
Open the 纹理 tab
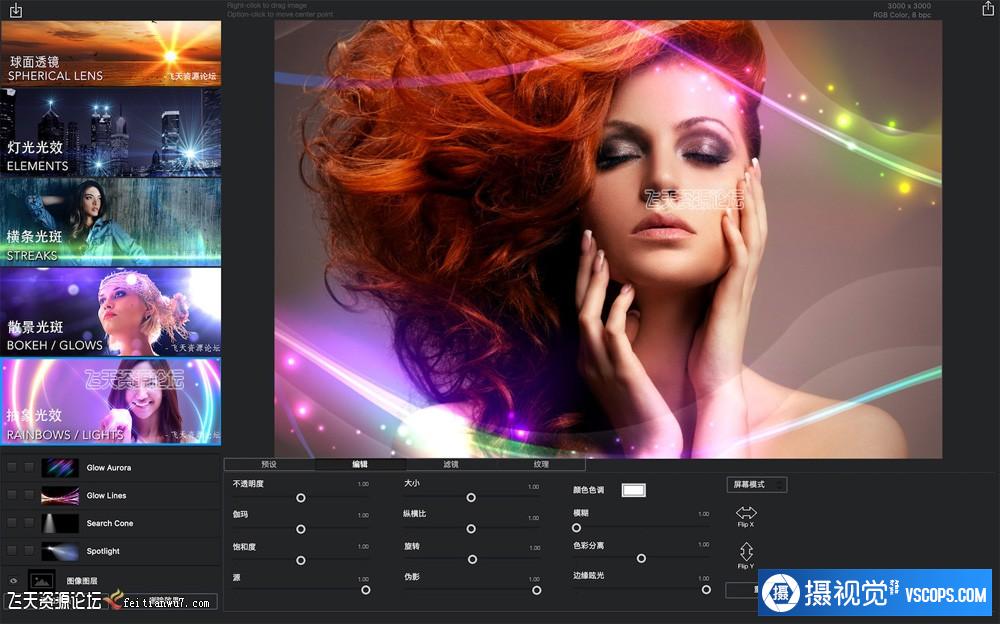(541, 464)
